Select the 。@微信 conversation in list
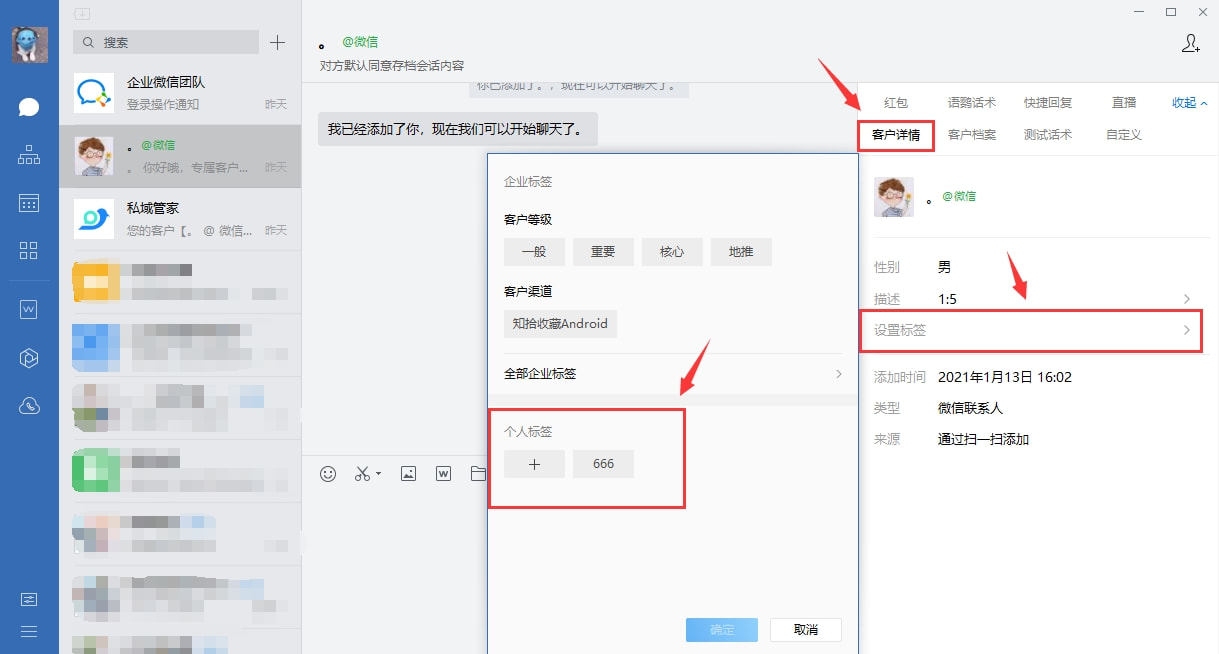The image size is (1219, 654). (x=180, y=156)
